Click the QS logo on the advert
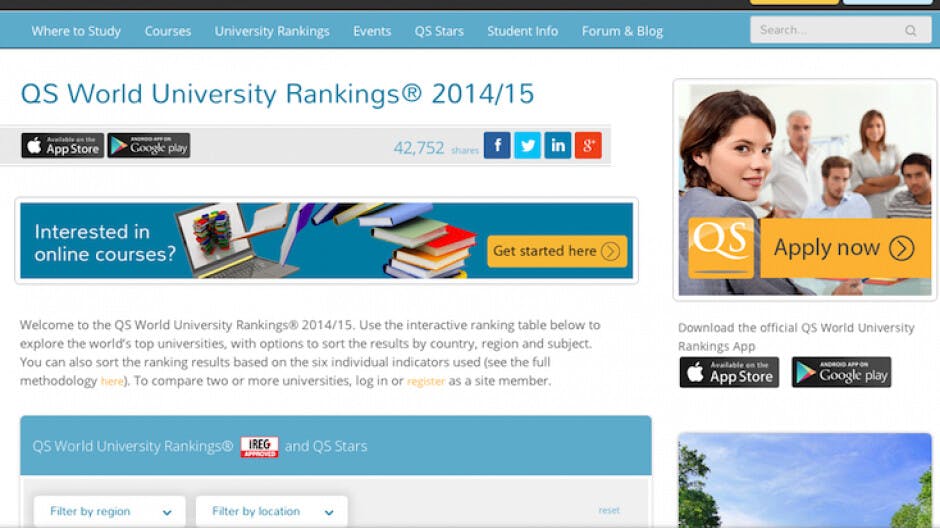Image resolution: width=940 pixels, height=528 pixels. point(721,248)
